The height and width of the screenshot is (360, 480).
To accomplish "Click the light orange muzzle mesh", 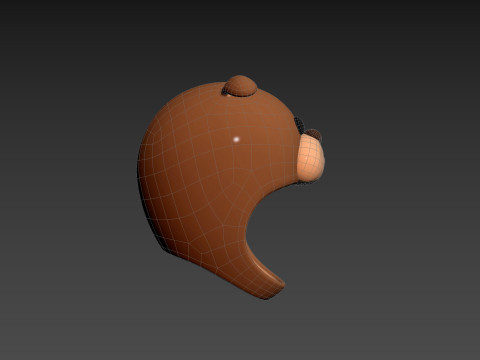I will 311,158.
